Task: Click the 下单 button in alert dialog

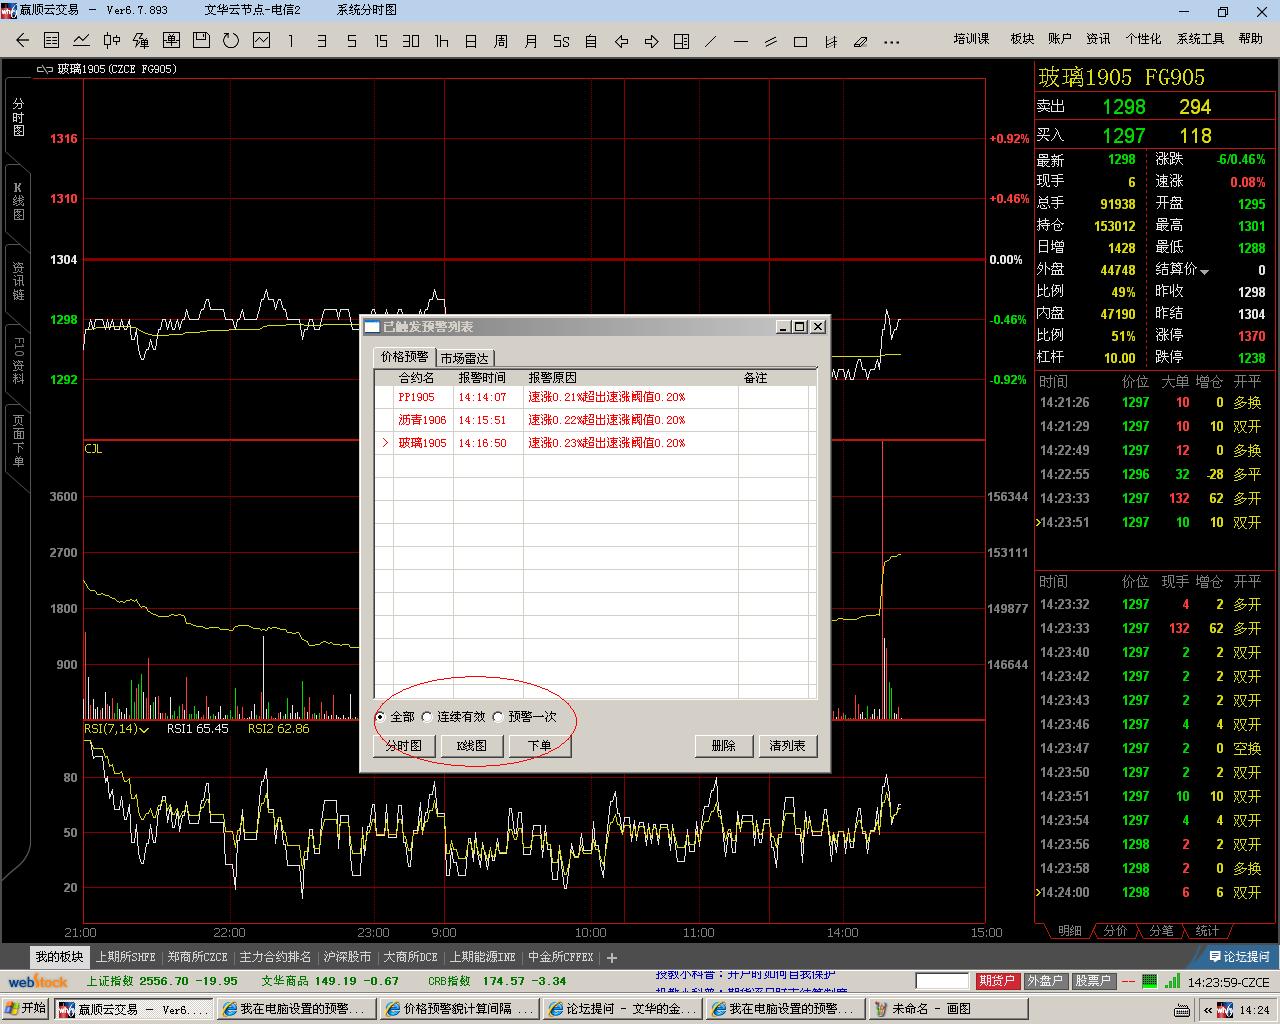Action: tap(539, 746)
